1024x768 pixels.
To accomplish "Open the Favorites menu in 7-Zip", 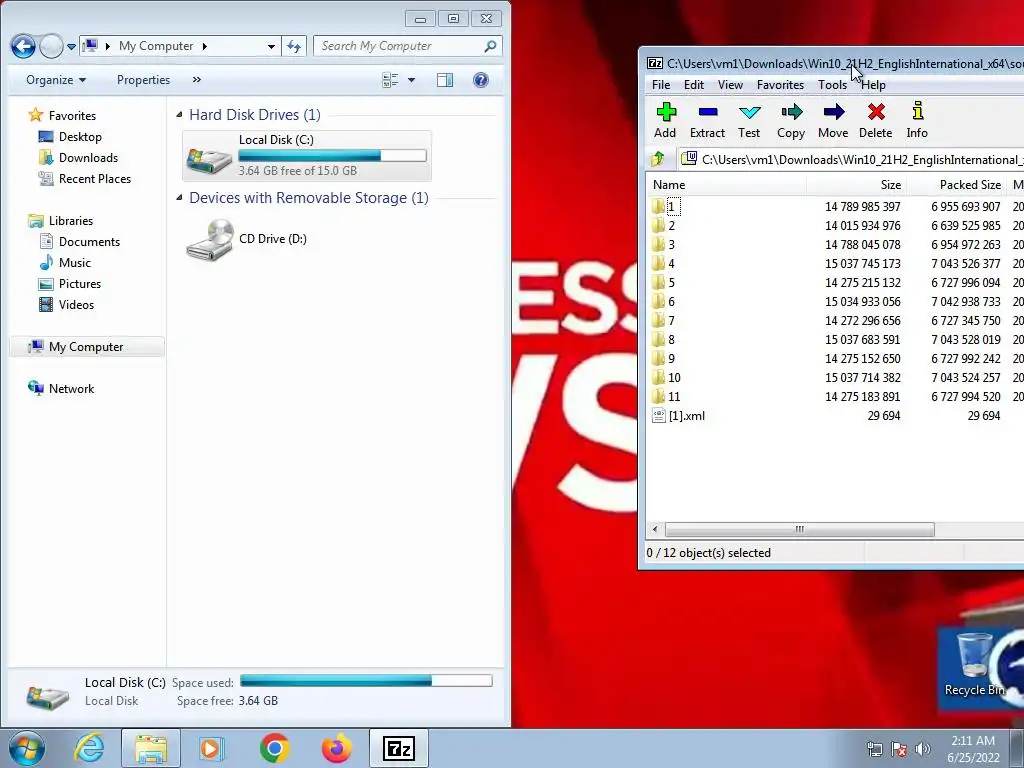I will [780, 85].
